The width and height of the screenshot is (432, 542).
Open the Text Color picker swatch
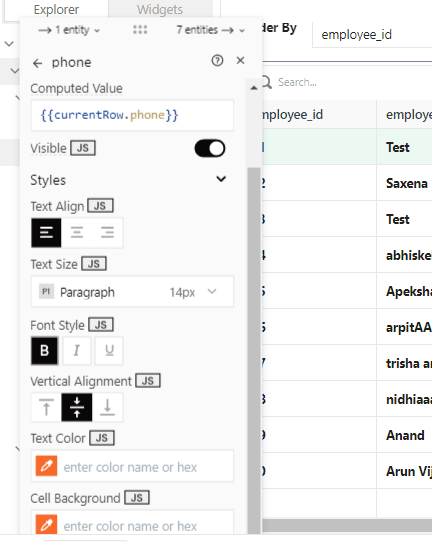tap(46, 466)
